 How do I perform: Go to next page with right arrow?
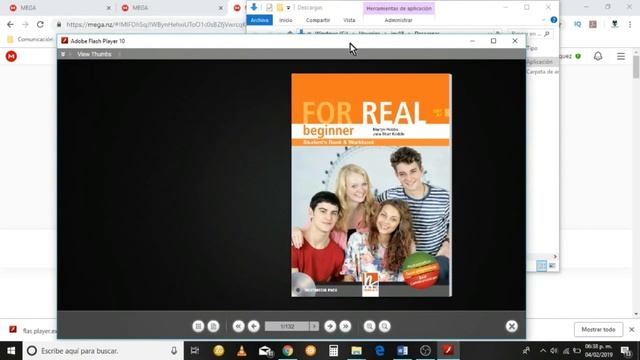click(x=330, y=326)
